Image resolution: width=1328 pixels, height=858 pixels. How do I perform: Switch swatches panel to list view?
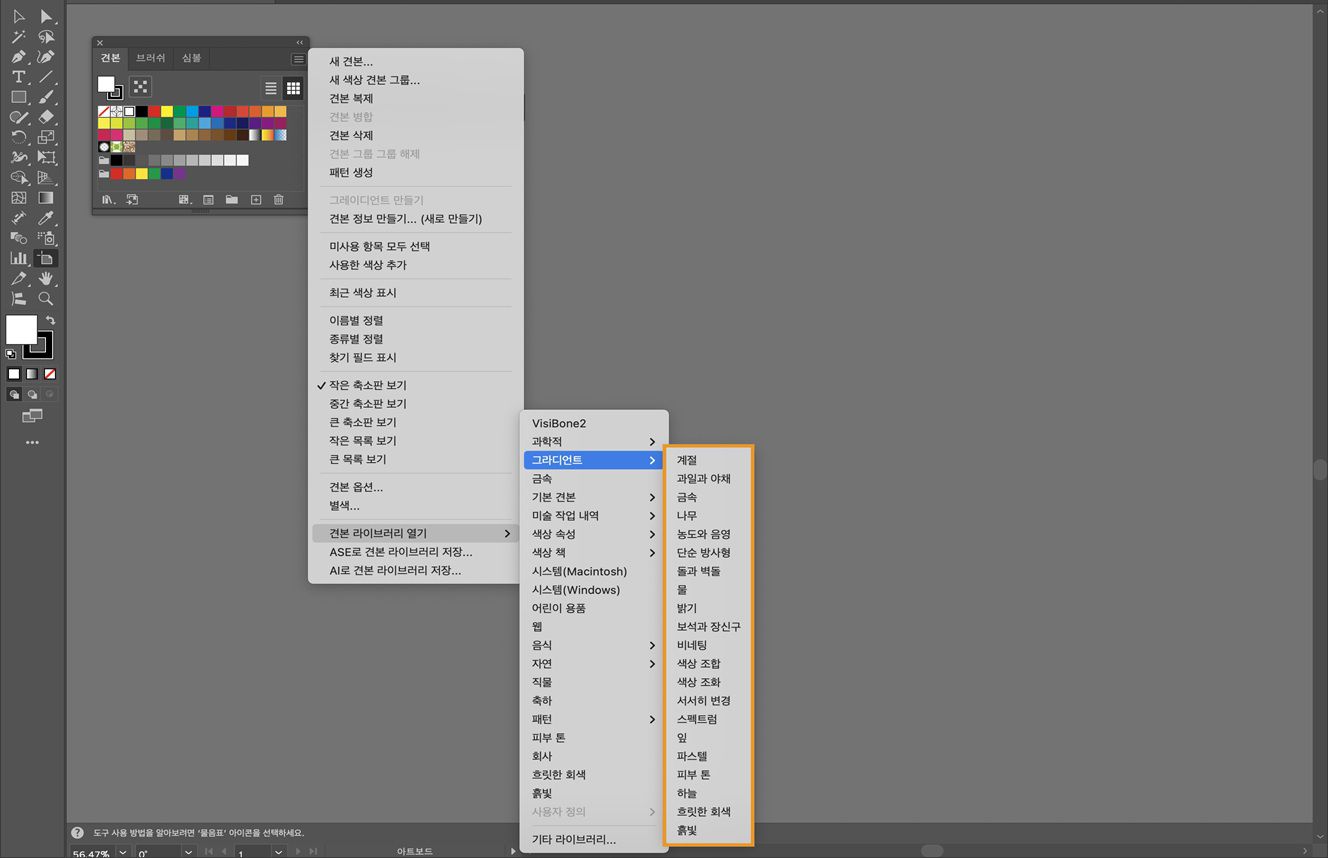(x=270, y=88)
